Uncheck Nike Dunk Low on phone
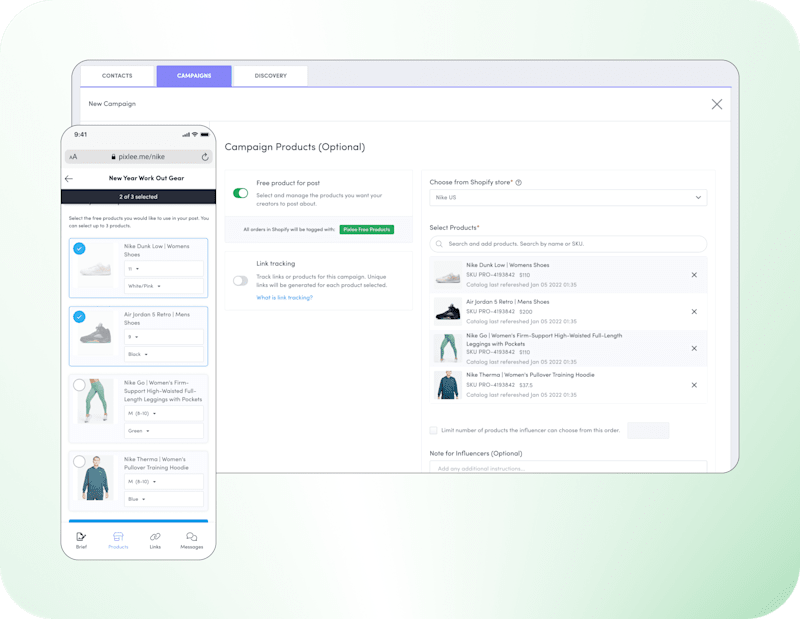 [x=79, y=249]
